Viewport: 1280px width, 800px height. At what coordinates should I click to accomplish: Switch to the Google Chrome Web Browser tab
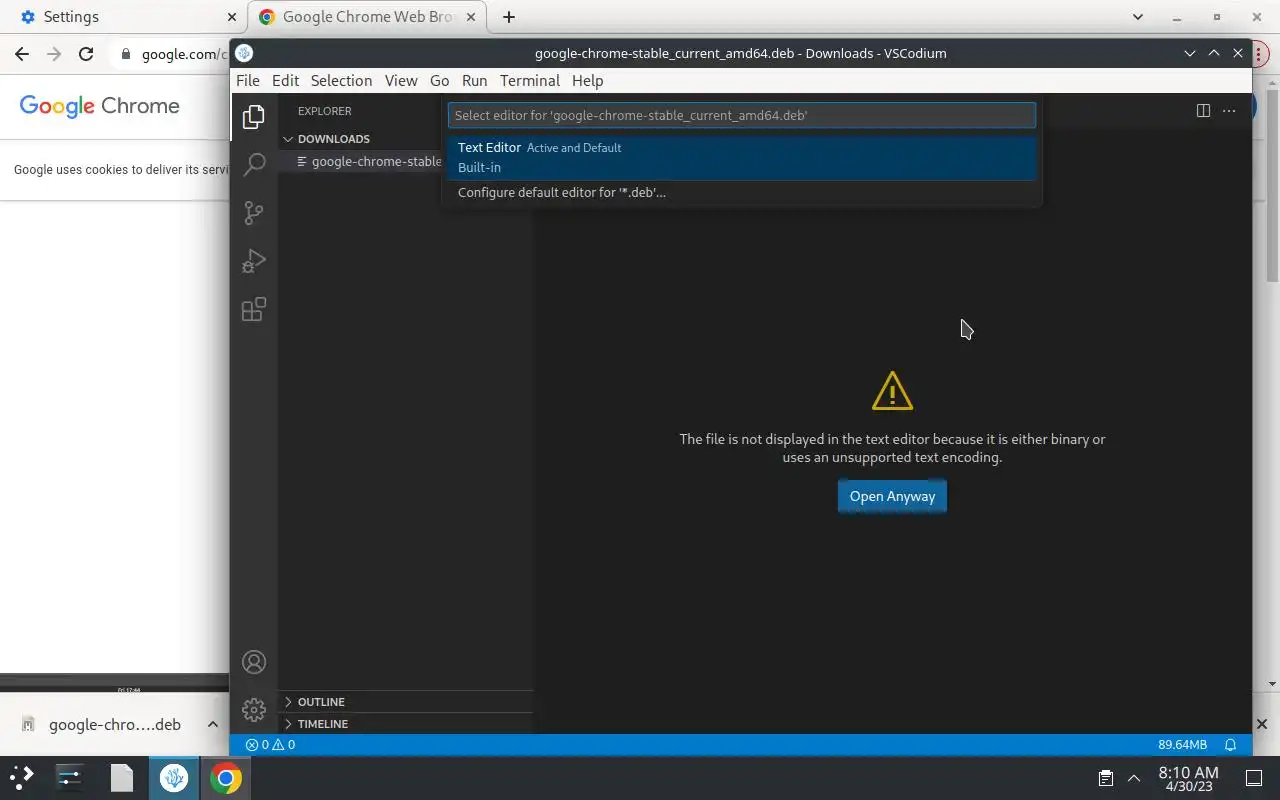click(366, 17)
